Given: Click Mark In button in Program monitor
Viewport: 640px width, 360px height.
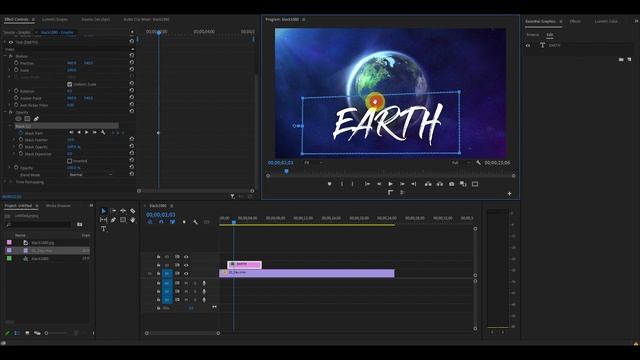Looking at the screenshot, I should pos(342,184).
